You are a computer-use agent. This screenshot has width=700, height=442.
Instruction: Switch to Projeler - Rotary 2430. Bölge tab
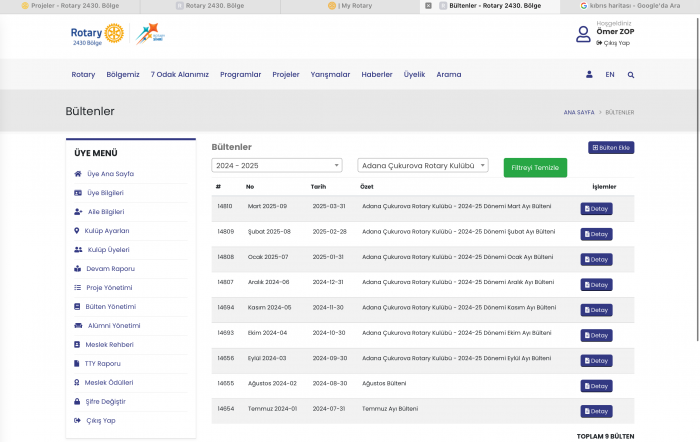(x=70, y=6)
